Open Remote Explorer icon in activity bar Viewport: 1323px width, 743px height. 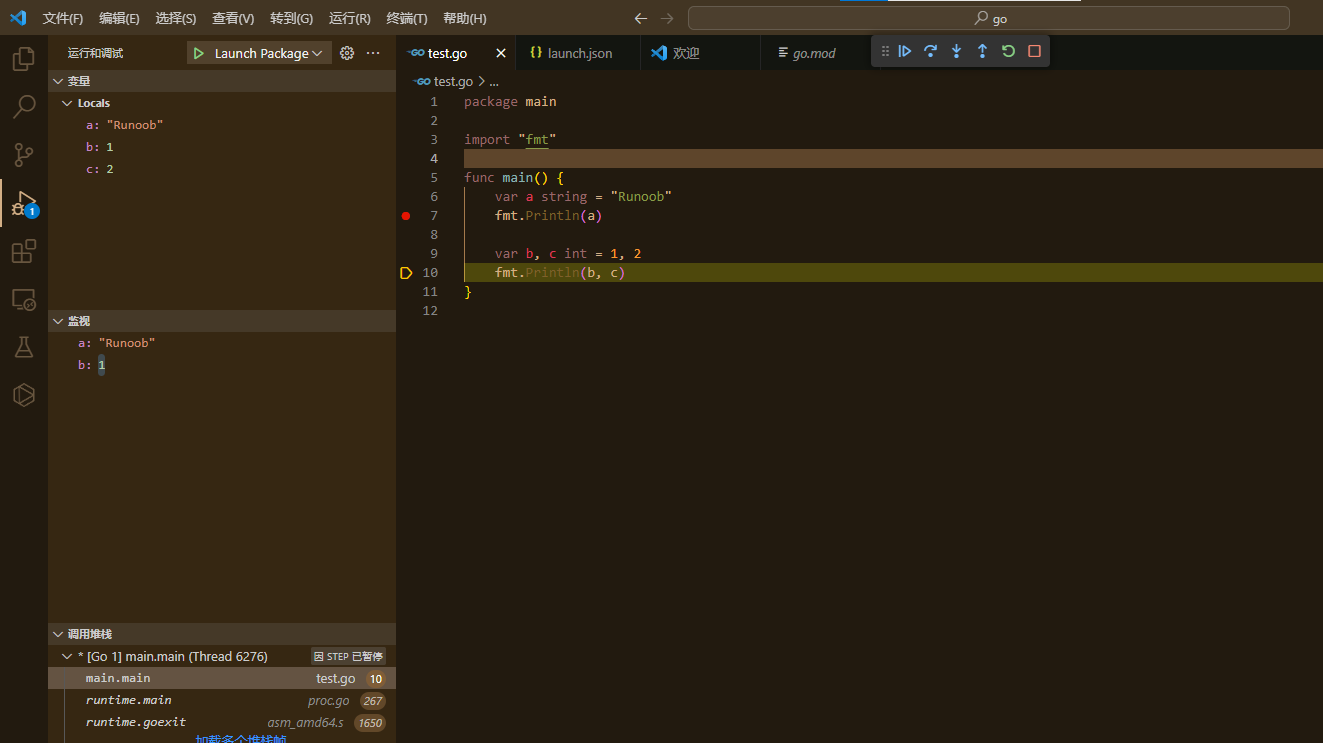pyautogui.click(x=23, y=299)
